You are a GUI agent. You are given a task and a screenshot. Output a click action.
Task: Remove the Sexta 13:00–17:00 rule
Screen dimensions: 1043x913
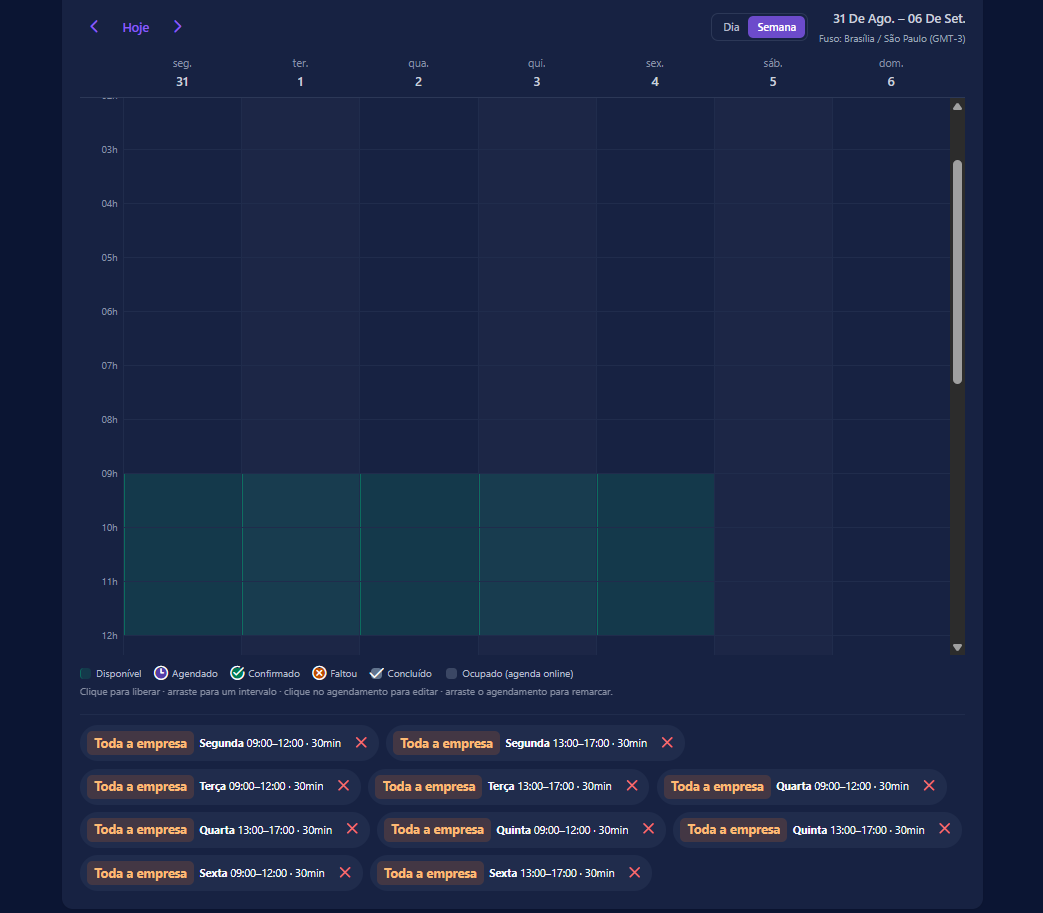pos(635,872)
